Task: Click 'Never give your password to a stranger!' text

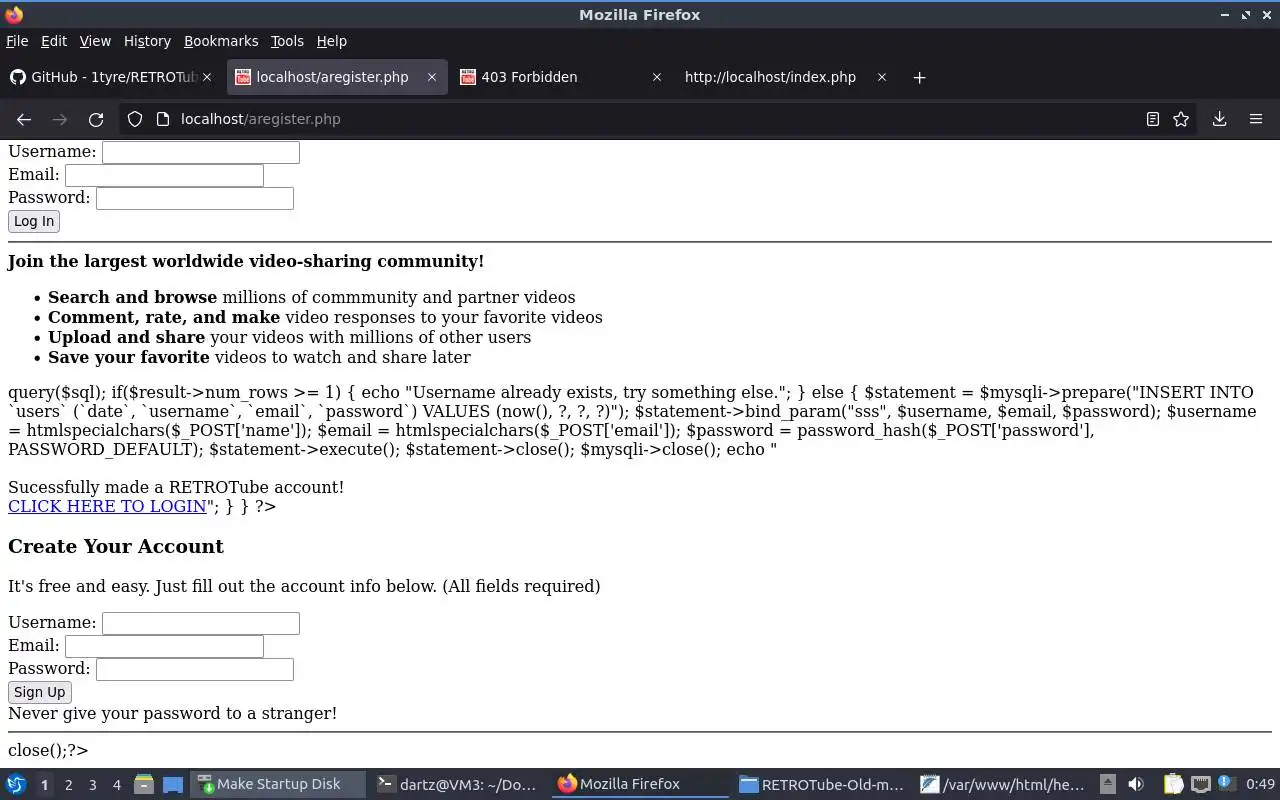Action: click(172, 714)
